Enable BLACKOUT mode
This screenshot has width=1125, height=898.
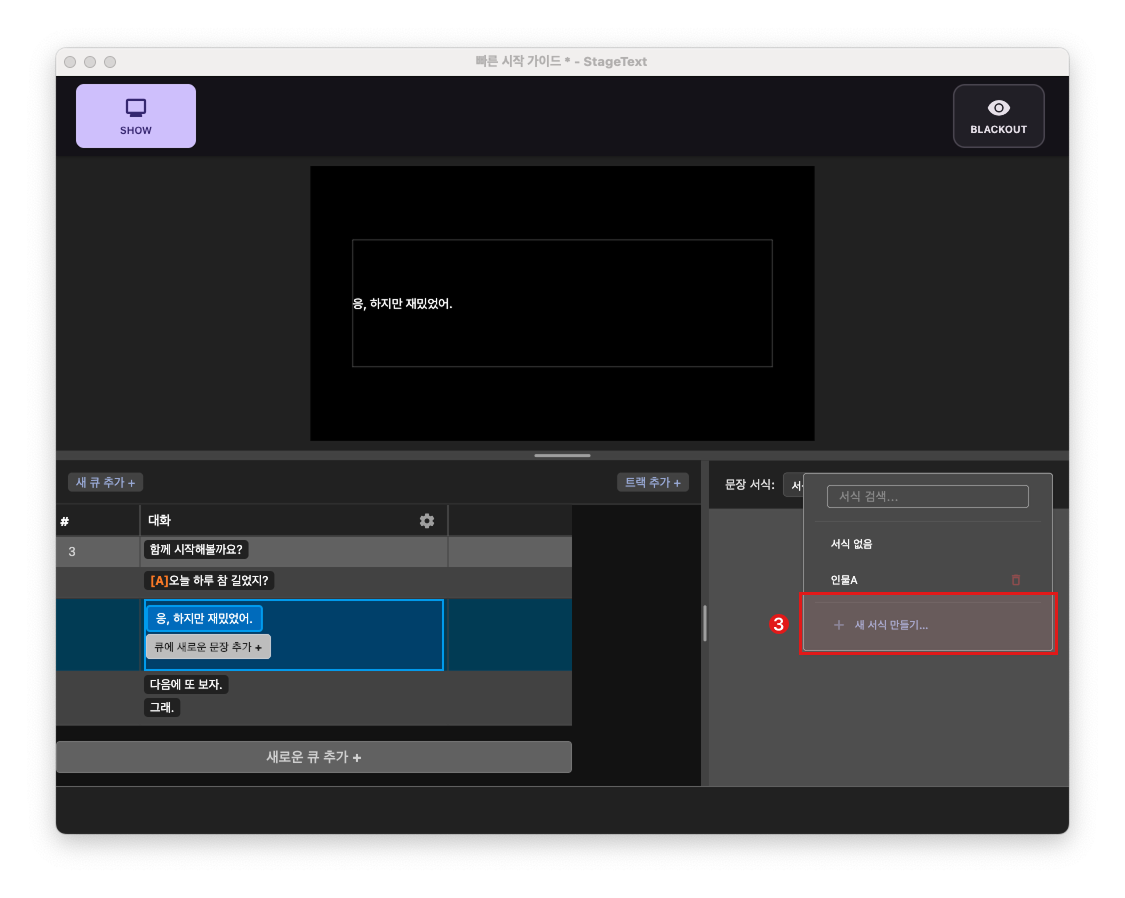coord(998,115)
